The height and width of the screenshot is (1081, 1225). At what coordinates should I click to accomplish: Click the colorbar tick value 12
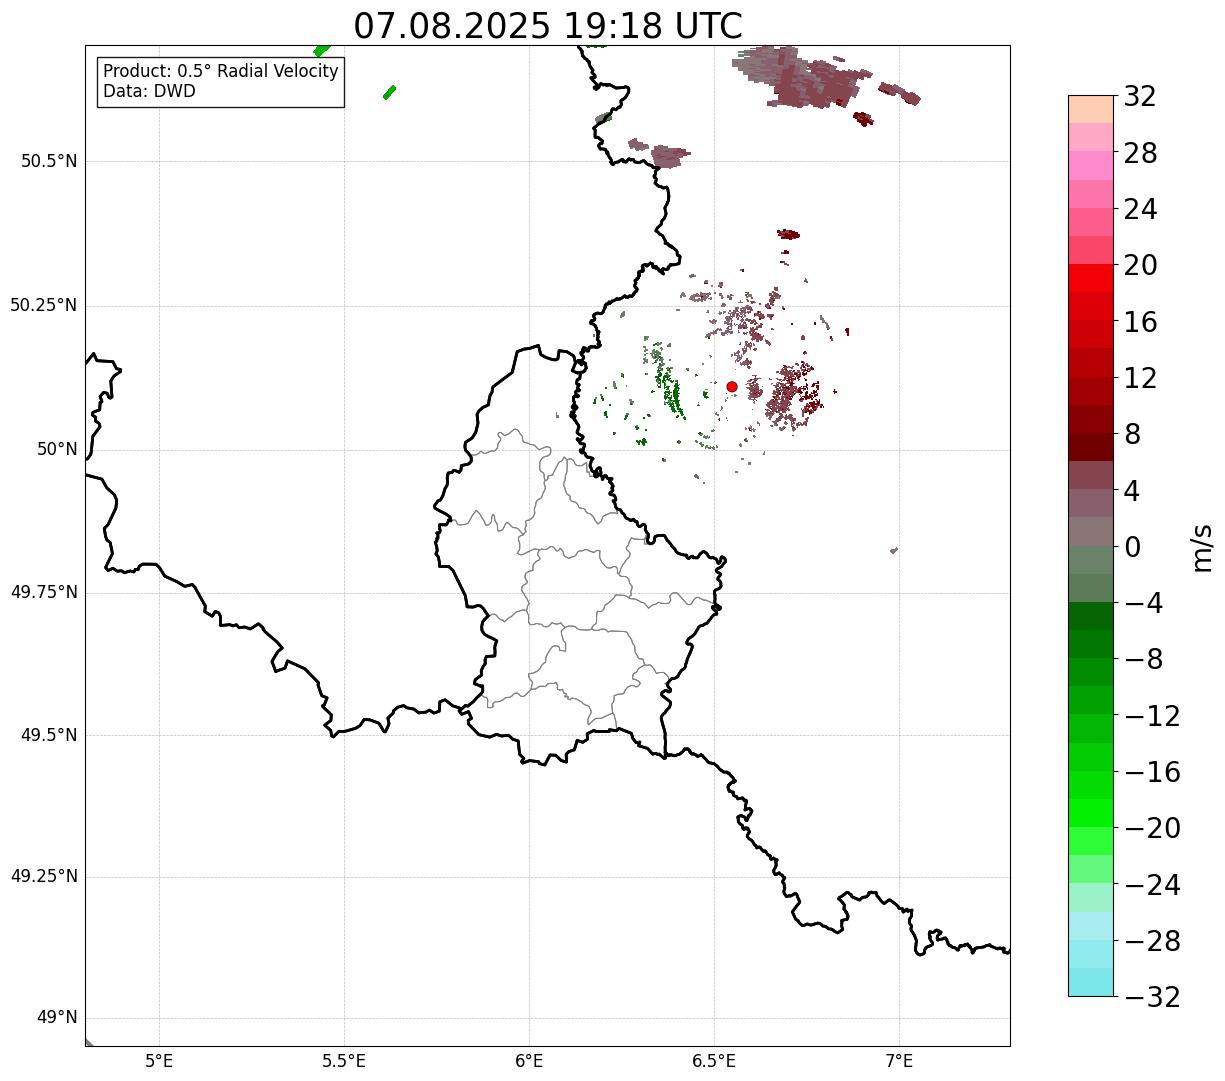pos(1141,378)
